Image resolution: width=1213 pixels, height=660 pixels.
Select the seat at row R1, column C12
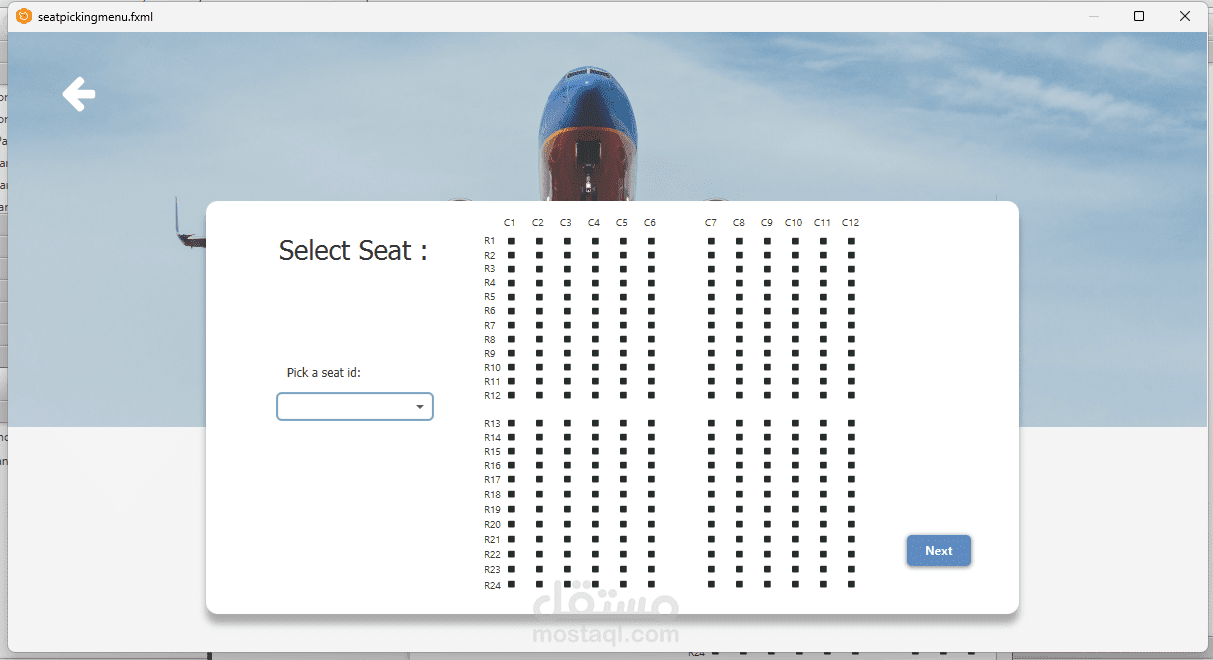(x=851, y=241)
